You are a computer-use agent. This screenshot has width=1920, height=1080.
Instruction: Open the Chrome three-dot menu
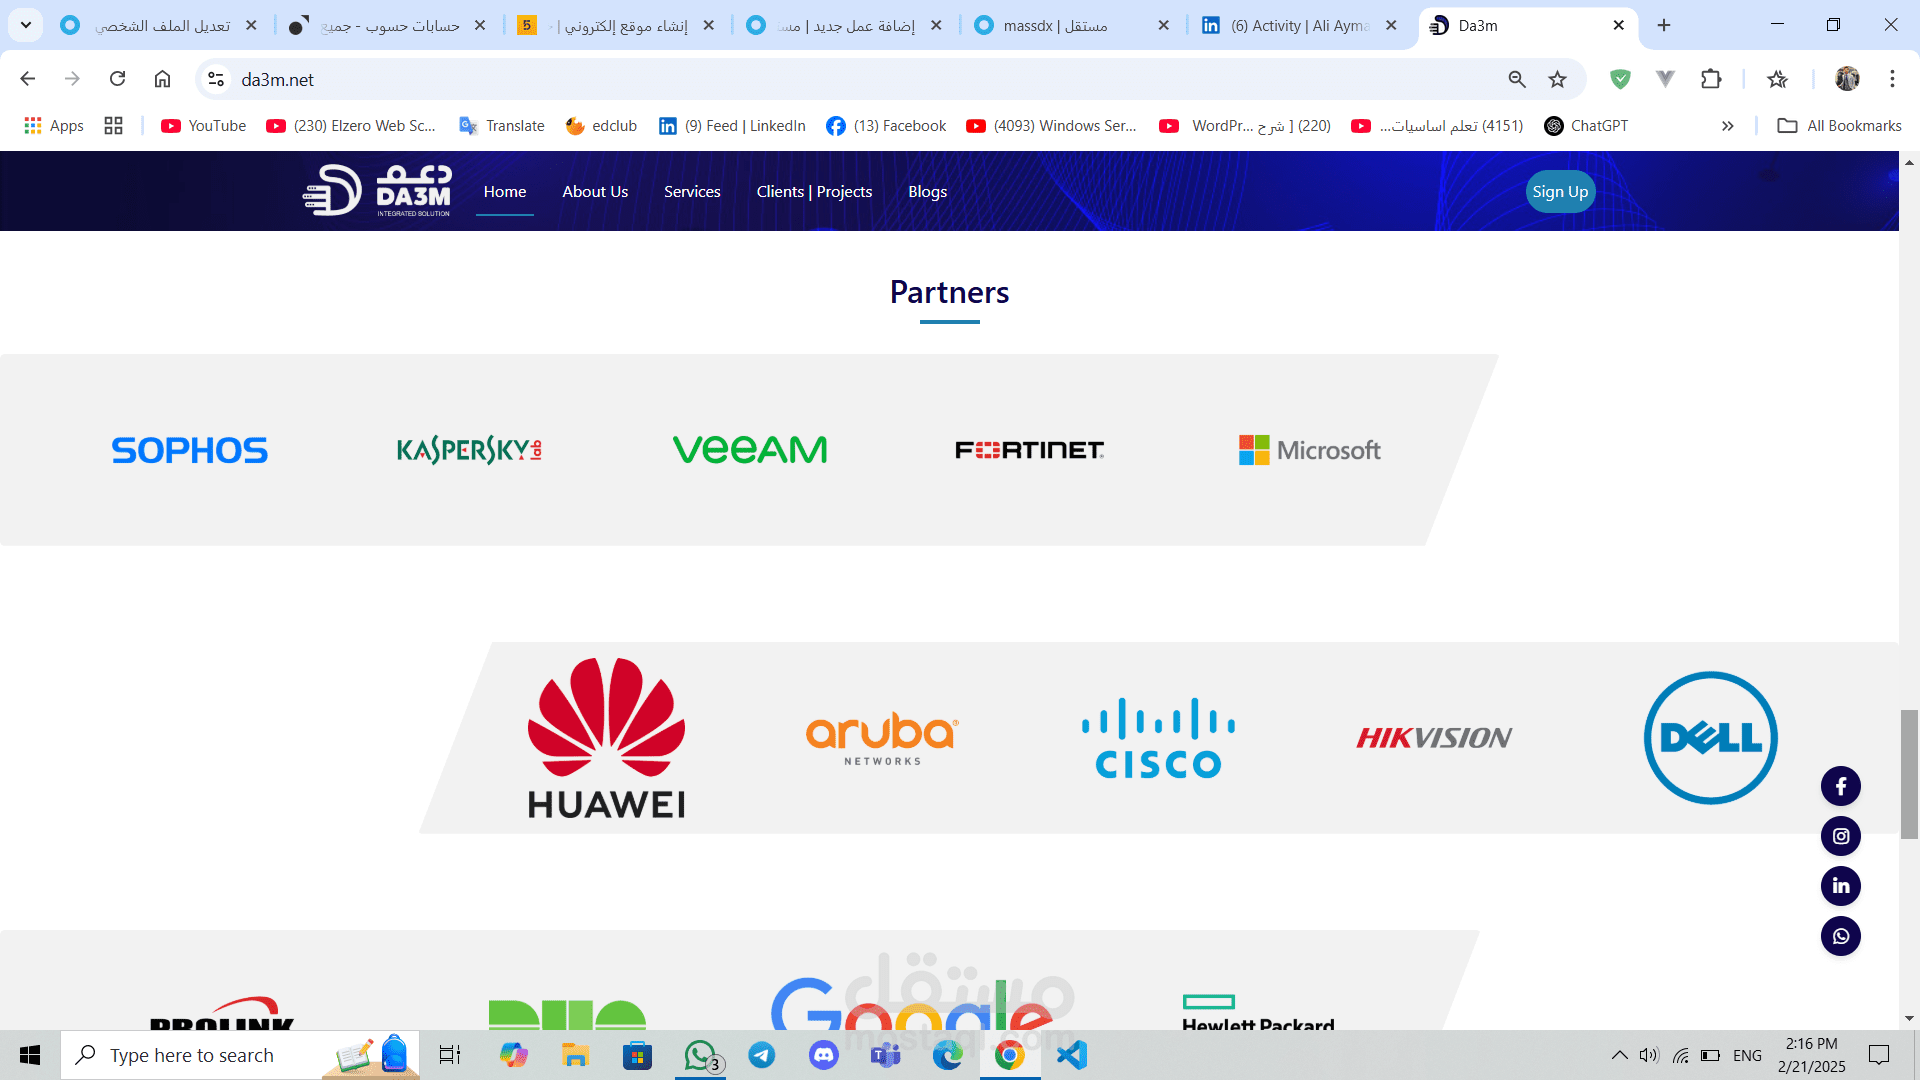tap(1892, 79)
